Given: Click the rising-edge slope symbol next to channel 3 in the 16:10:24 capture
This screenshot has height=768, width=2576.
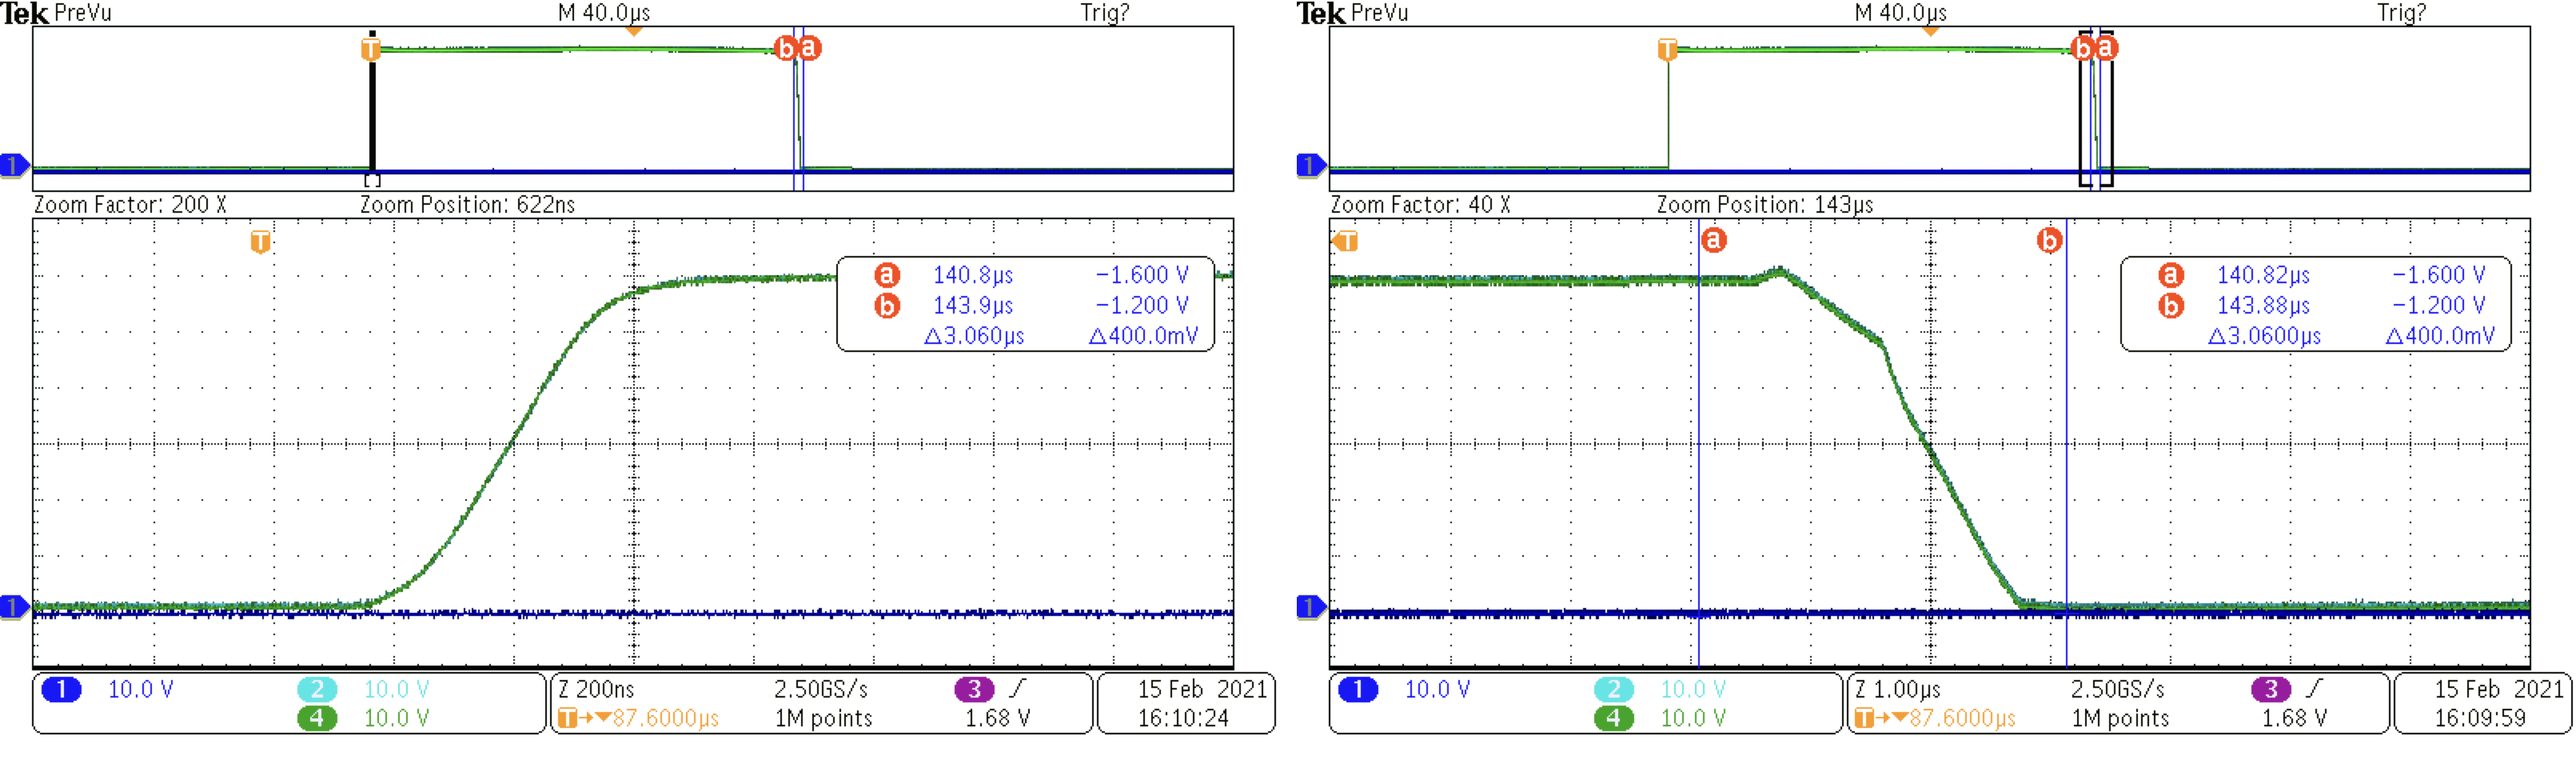Looking at the screenshot, I should [x=1017, y=689].
